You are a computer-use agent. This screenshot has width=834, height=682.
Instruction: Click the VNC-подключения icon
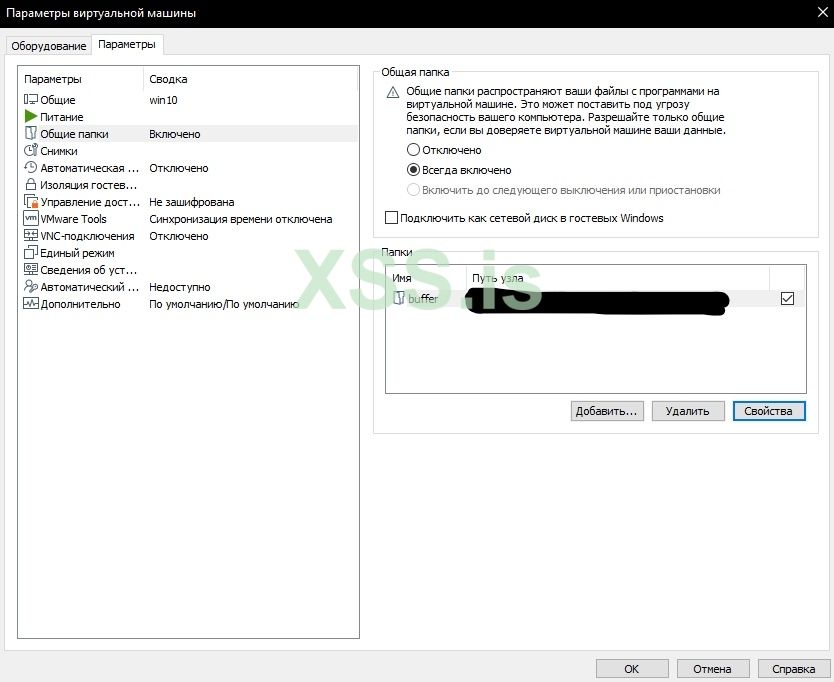(x=31, y=236)
